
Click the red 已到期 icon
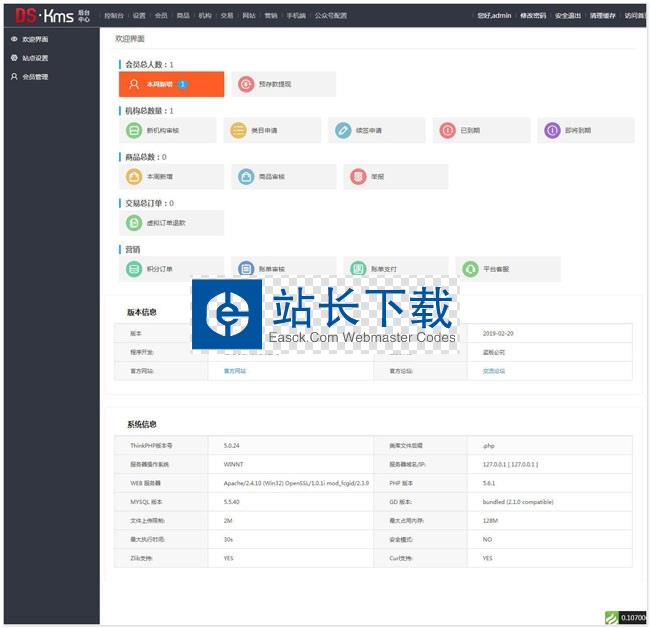click(448, 131)
